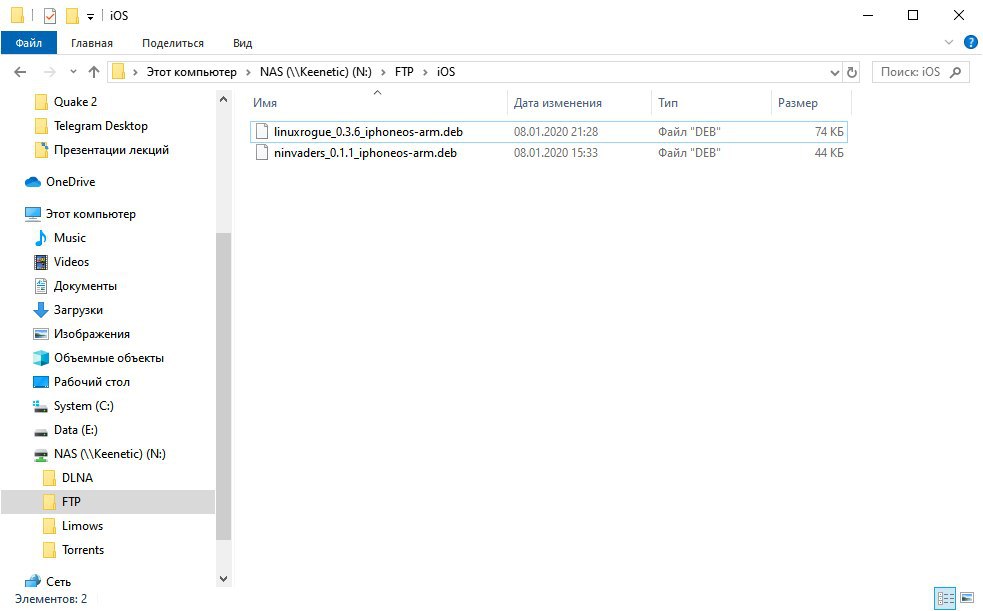Open System (C:) drive icon
Screen dimensions: 983x611
[41, 406]
